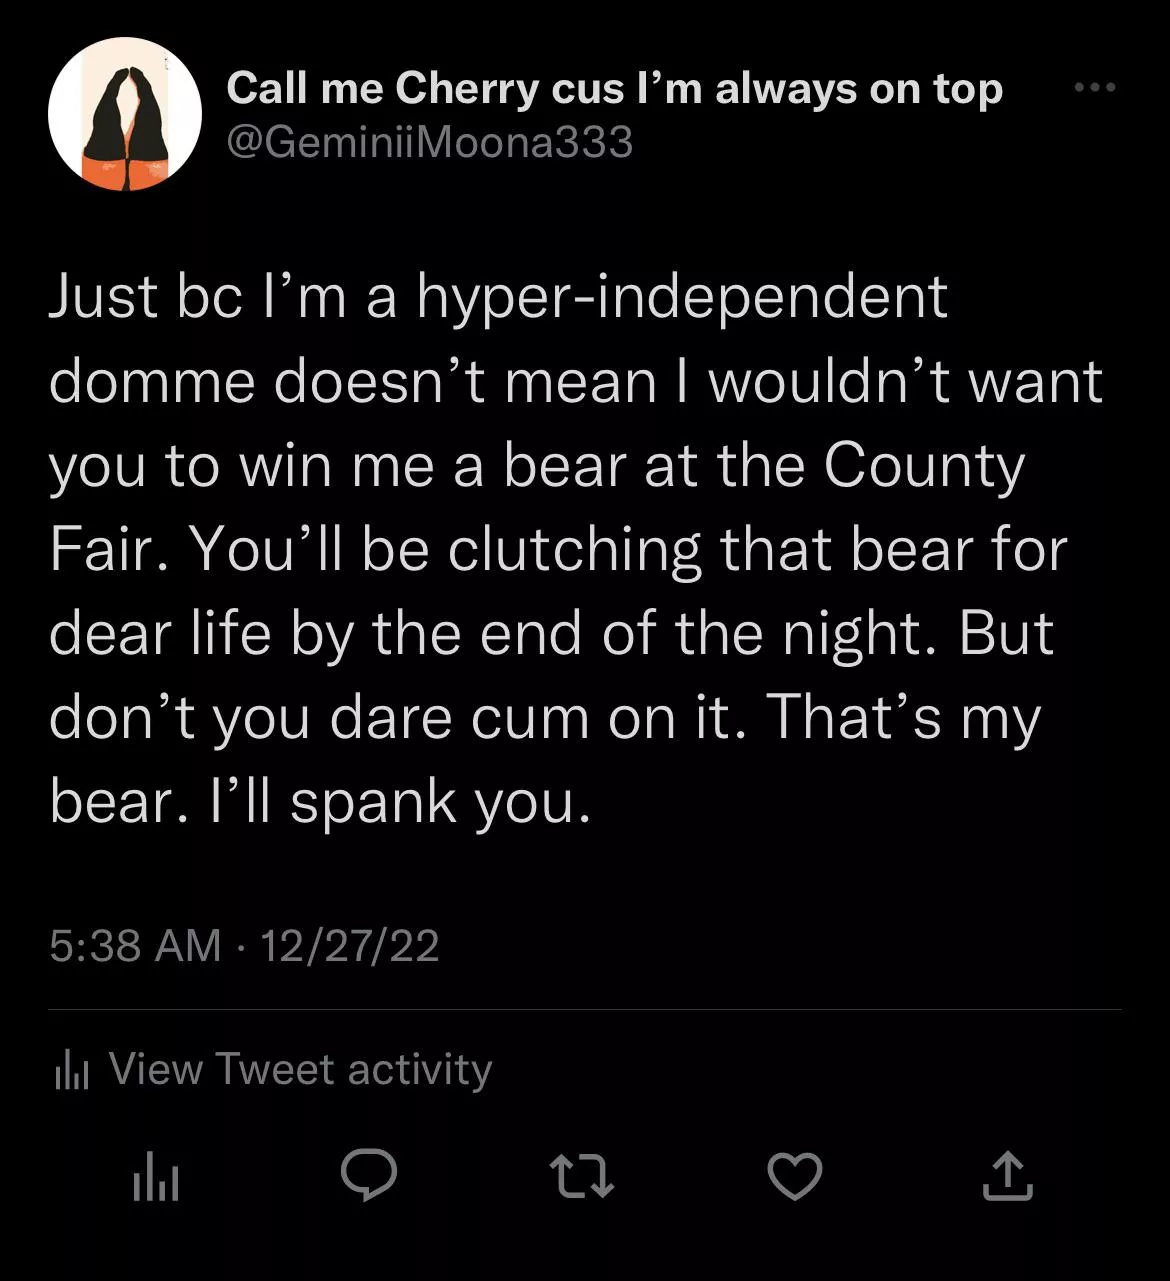The image size is (1170, 1281).
Task: Click the 5:38 AM timestamp
Action: [x=135, y=945]
